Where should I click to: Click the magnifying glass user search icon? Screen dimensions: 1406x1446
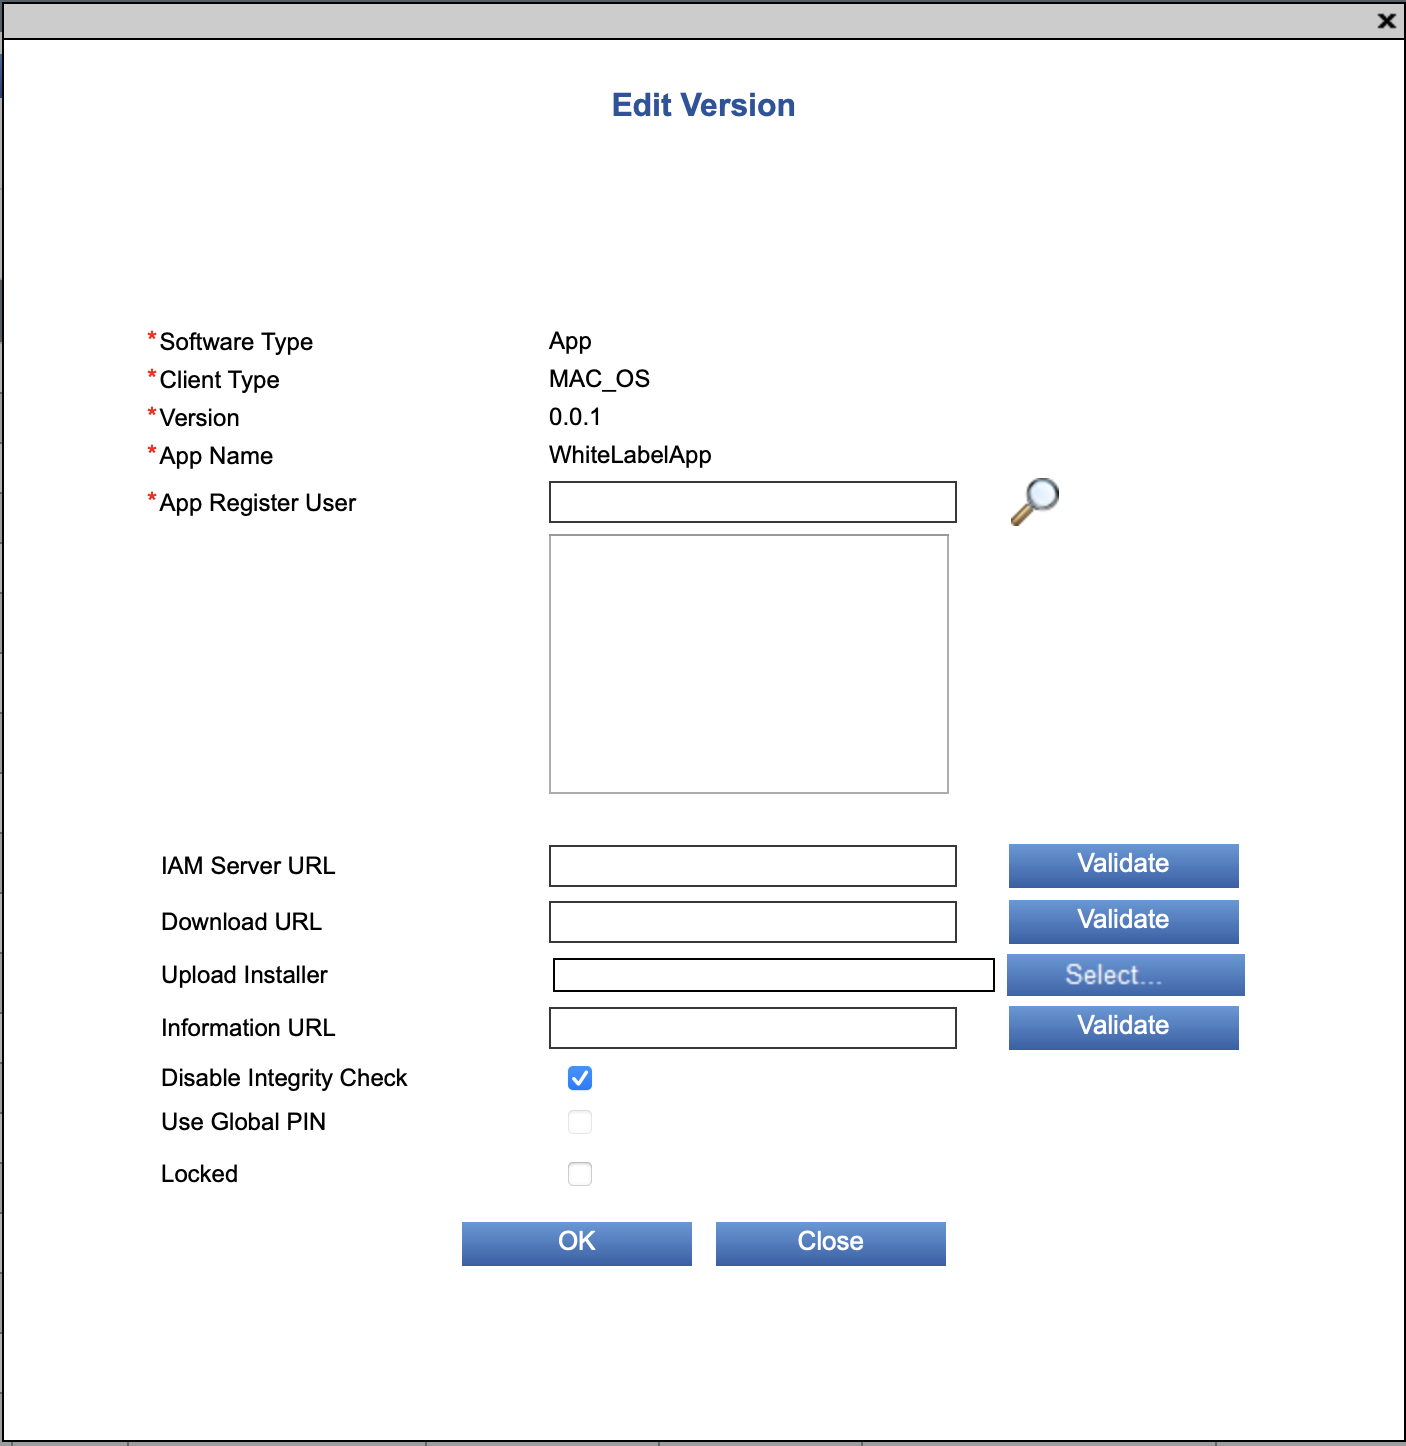tap(1034, 500)
